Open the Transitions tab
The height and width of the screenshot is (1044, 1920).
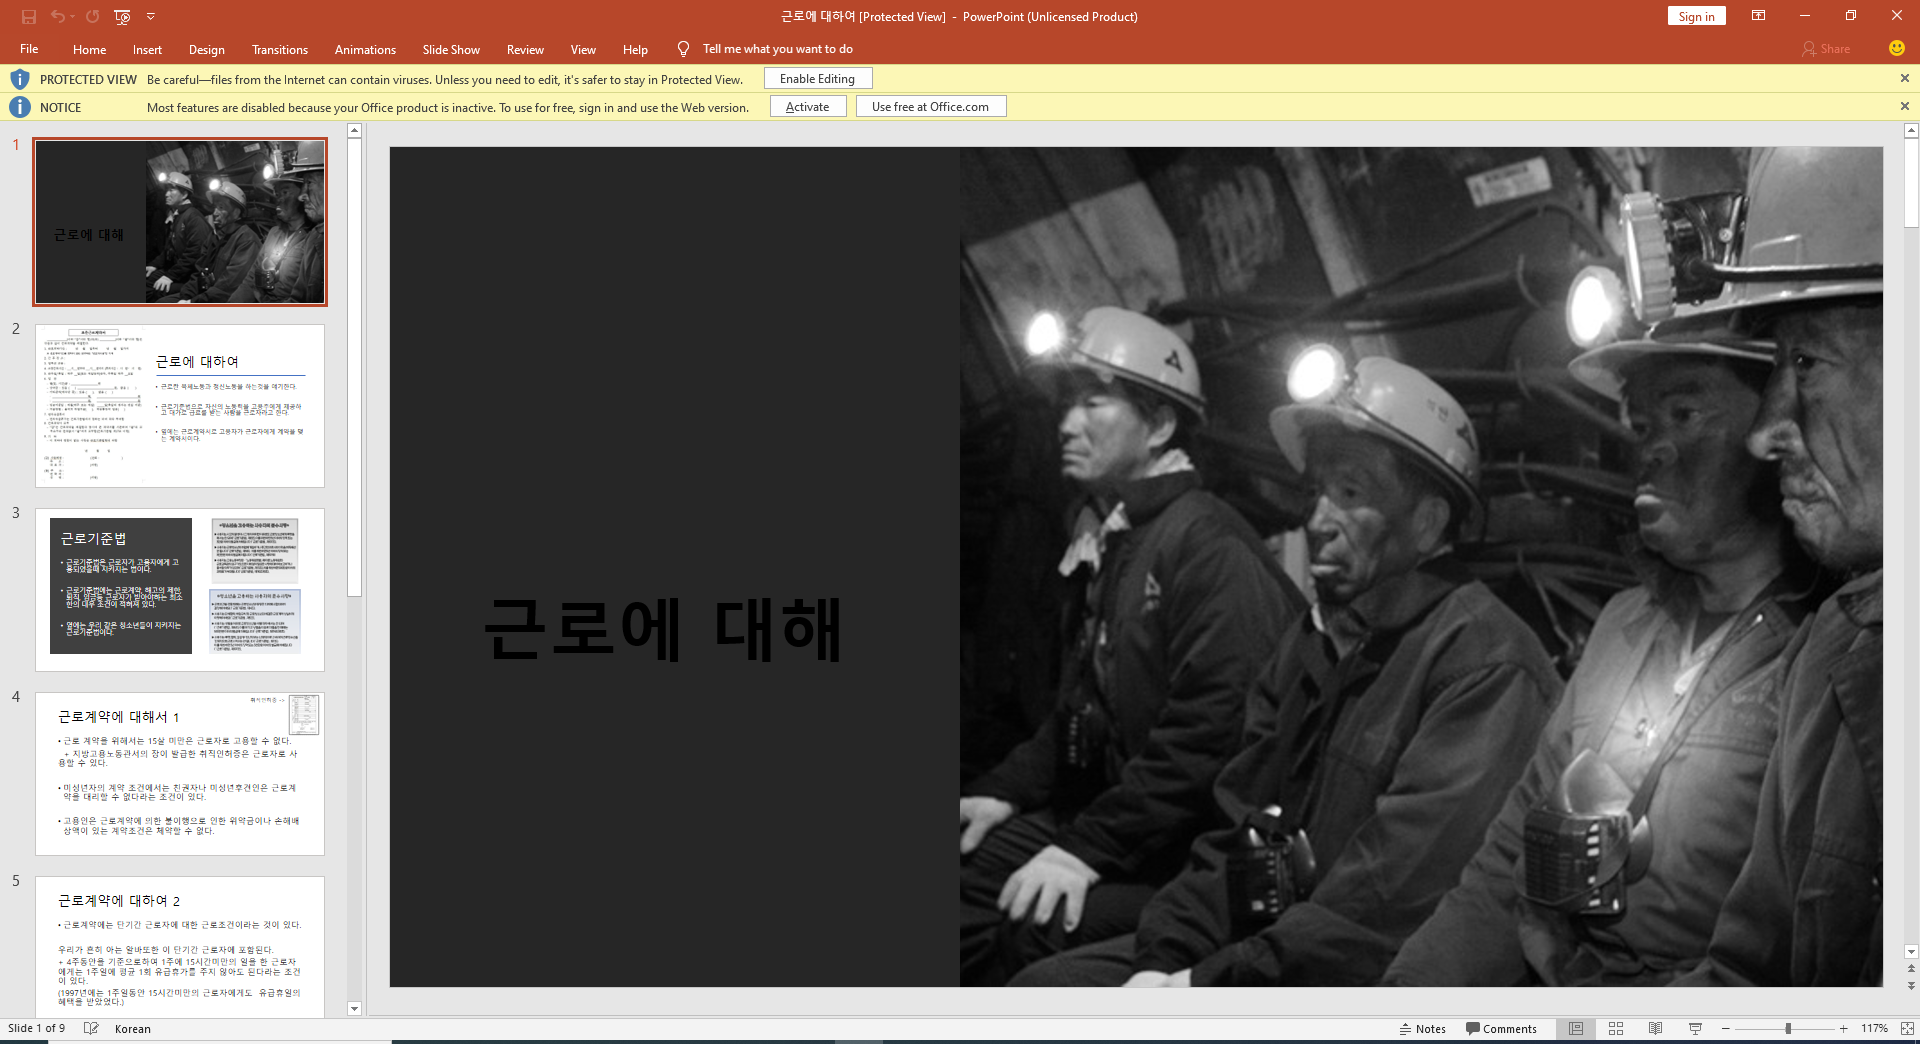tap(280, 49)
